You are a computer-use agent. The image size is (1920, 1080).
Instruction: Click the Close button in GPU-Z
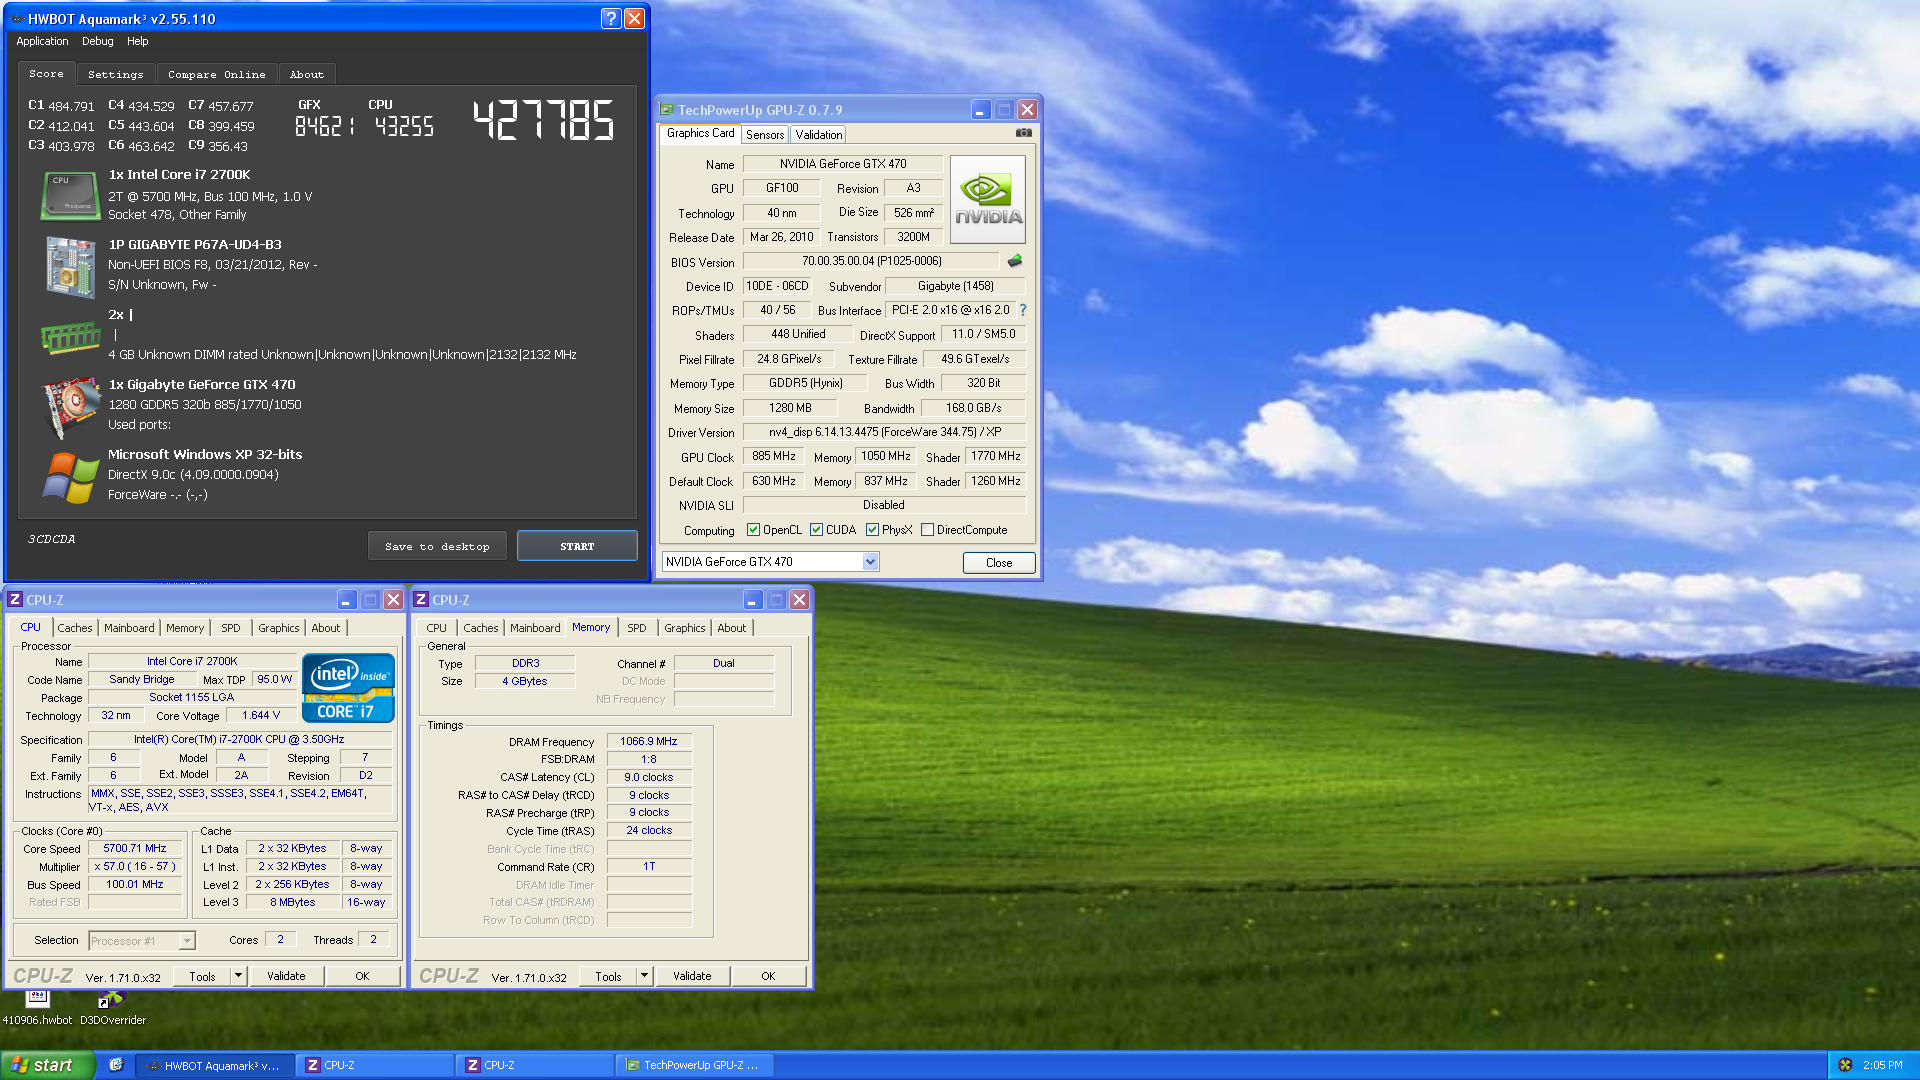[999, 563]
